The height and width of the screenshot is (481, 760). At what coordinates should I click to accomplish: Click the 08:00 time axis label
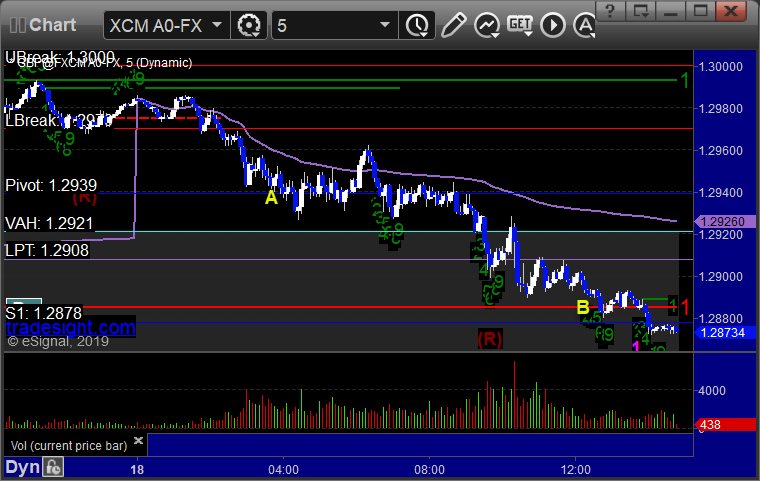[x=429, y=469]
